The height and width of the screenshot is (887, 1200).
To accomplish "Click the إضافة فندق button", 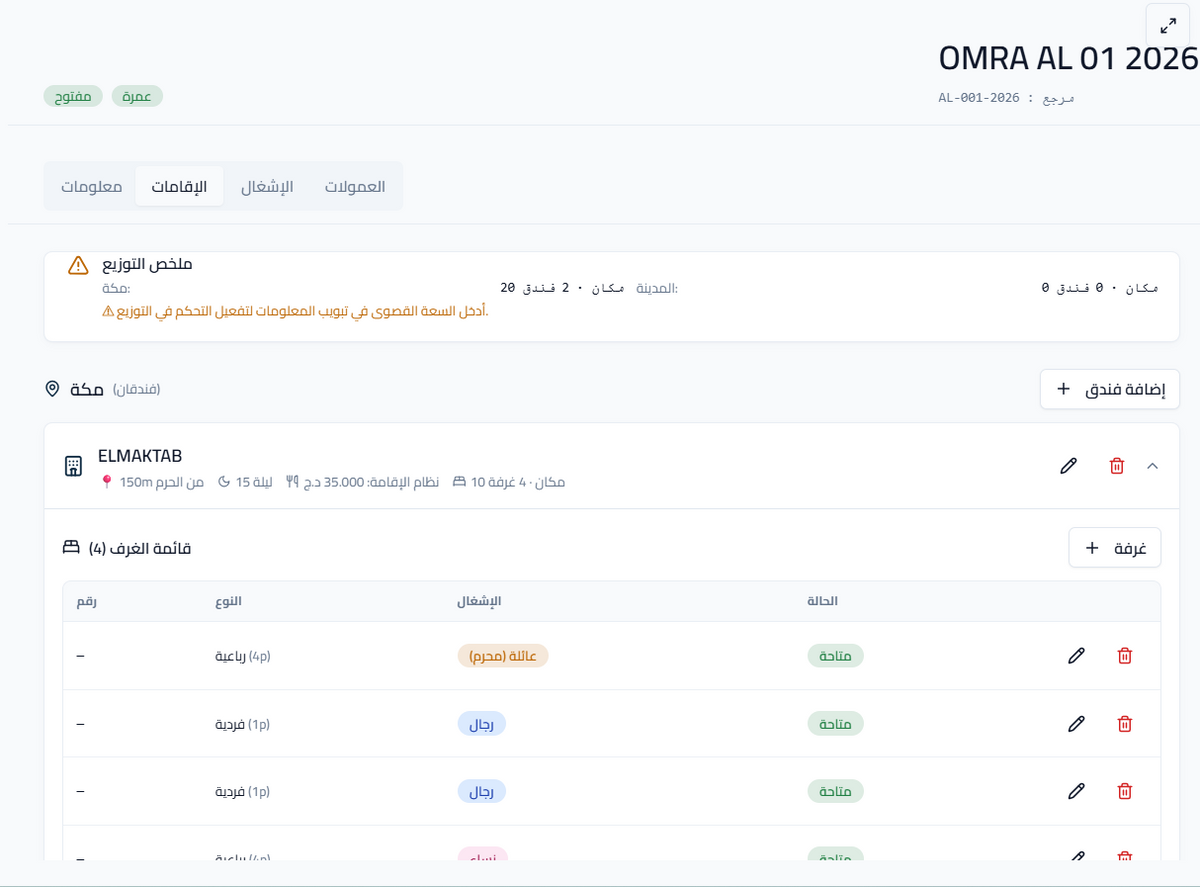I will tap(1110, 389).
